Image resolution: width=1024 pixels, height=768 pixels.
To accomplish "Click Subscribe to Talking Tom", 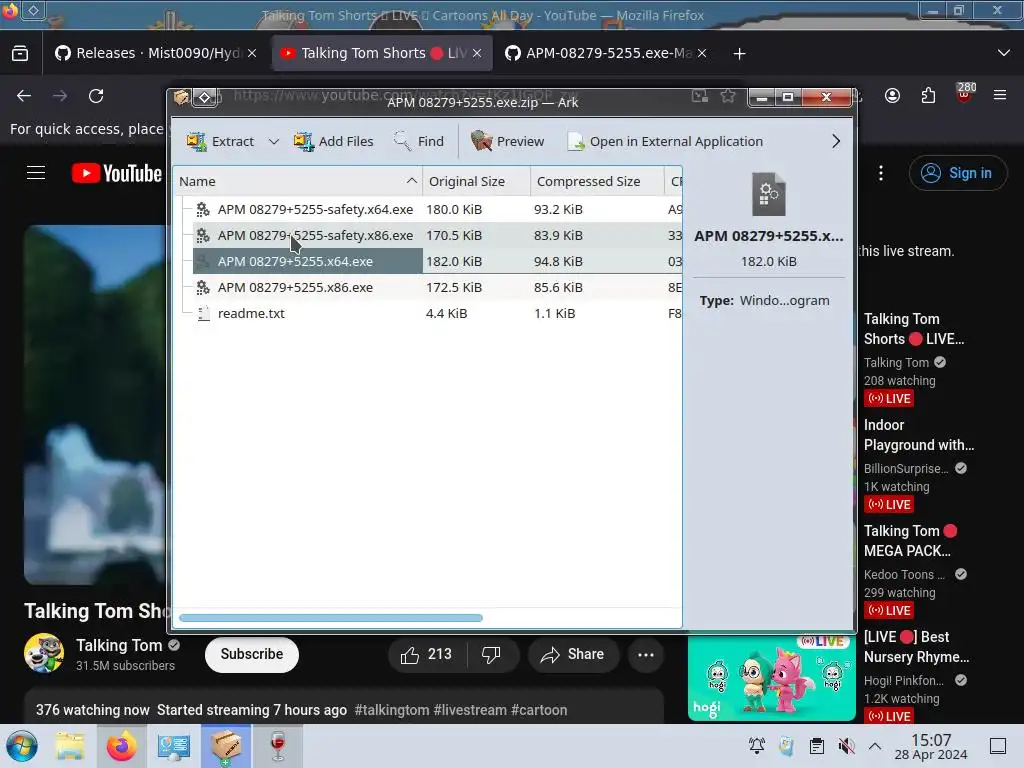I will pos(252,654).
